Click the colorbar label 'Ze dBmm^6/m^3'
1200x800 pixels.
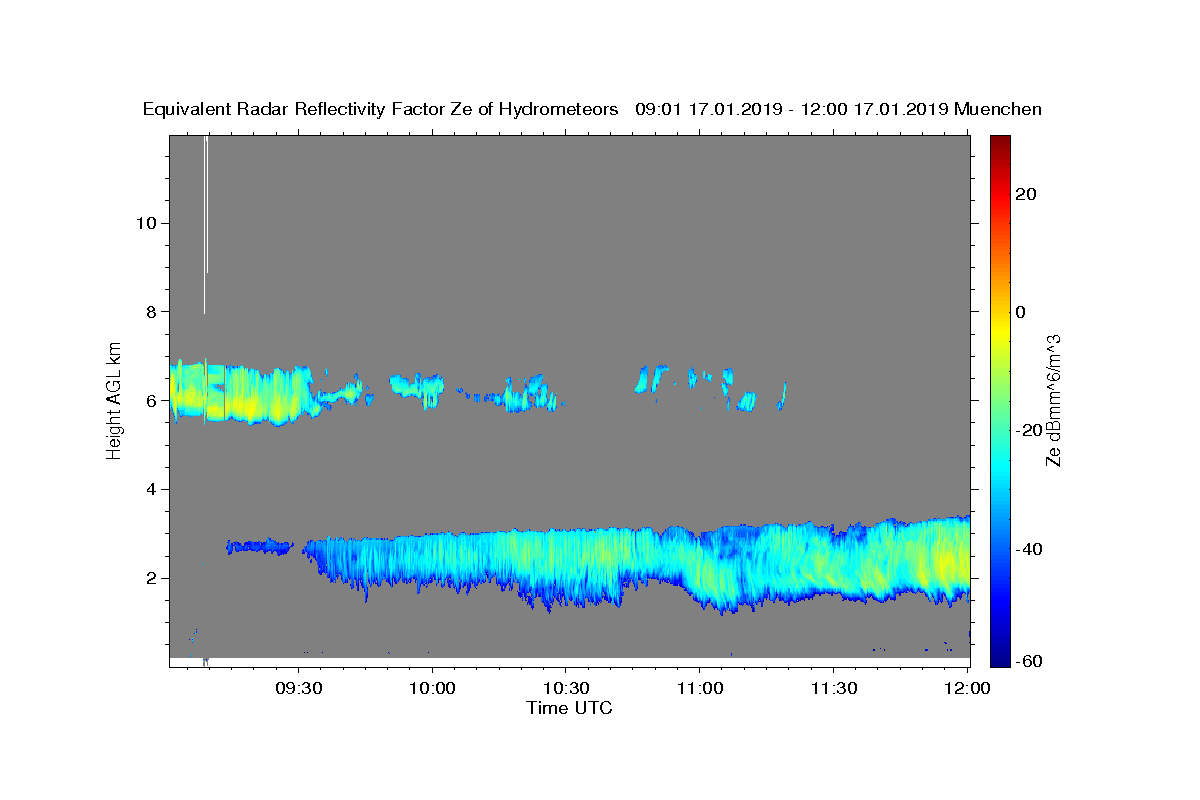1052,400
